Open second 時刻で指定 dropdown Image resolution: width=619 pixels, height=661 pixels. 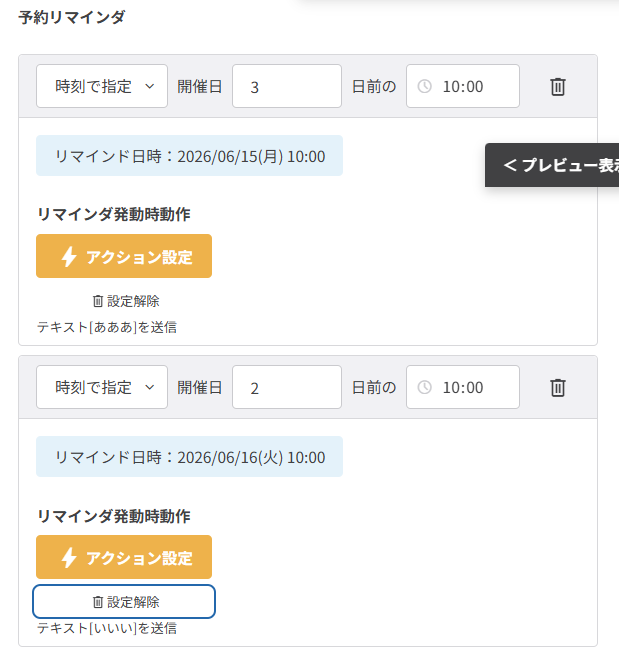(101, 387)
